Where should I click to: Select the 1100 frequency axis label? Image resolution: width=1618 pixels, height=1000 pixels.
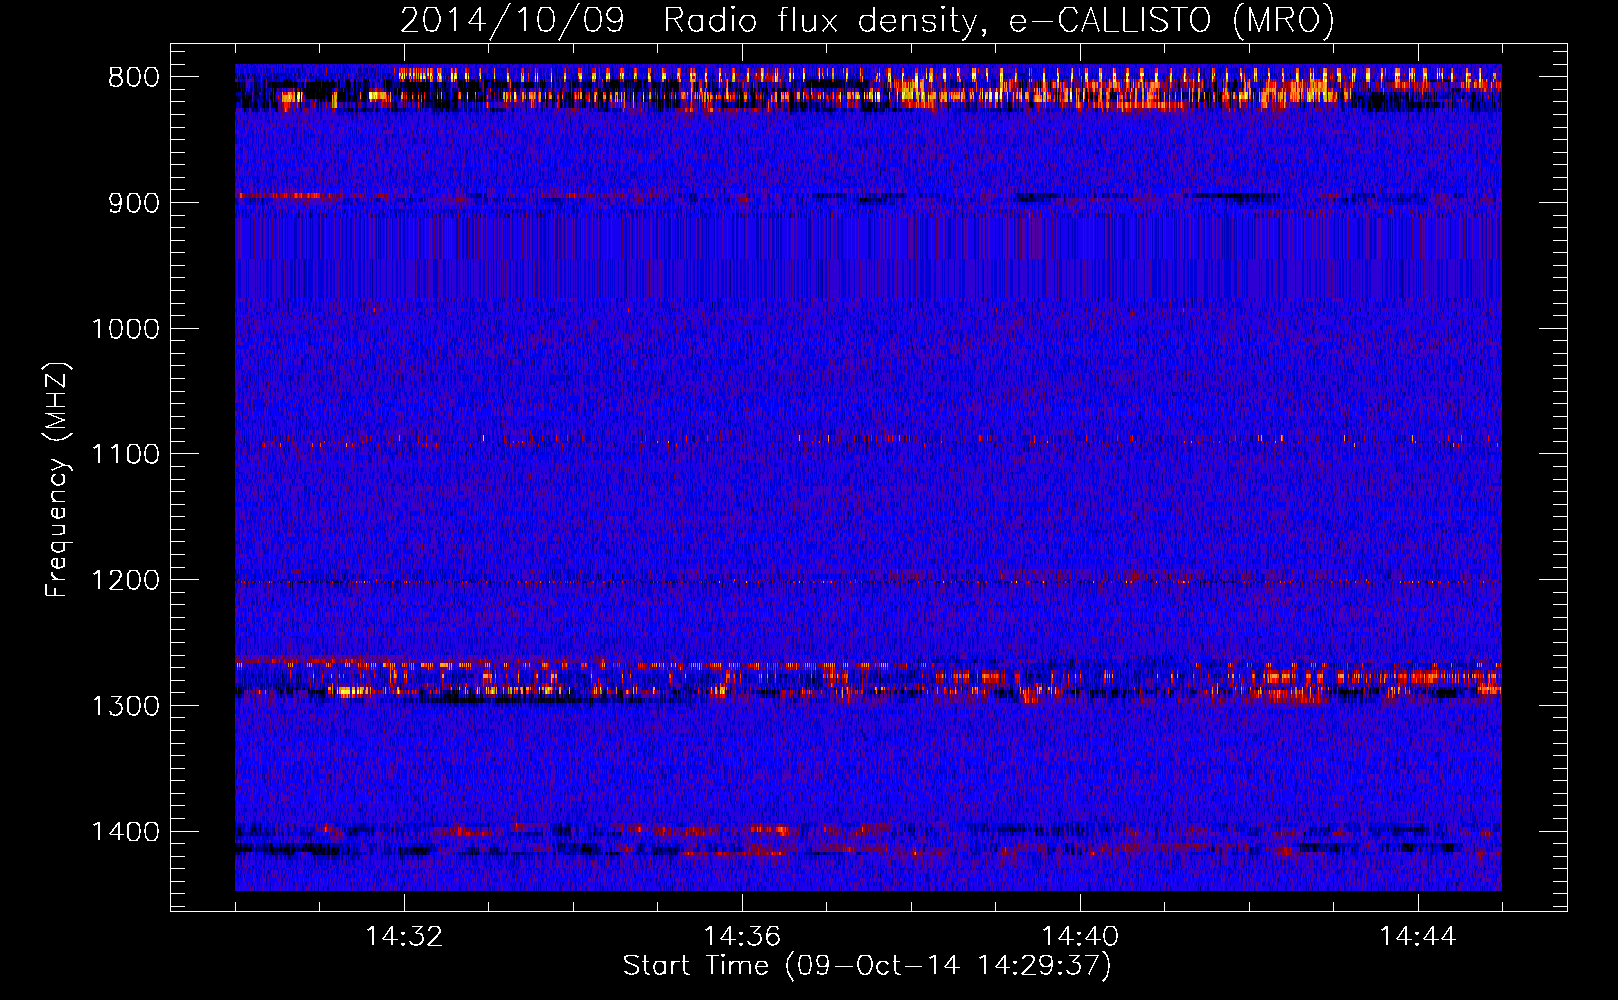pyautogui.click(x=125, y=455)
